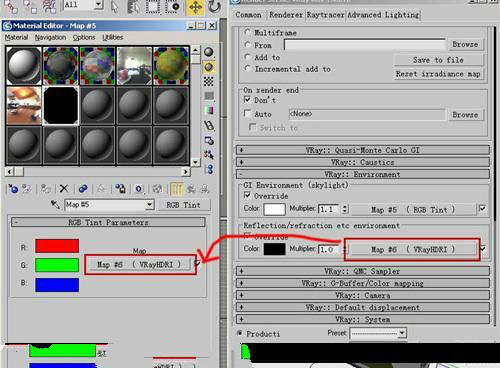
Task: Select the Multiframe radio button
Action: tap(247, 32)
